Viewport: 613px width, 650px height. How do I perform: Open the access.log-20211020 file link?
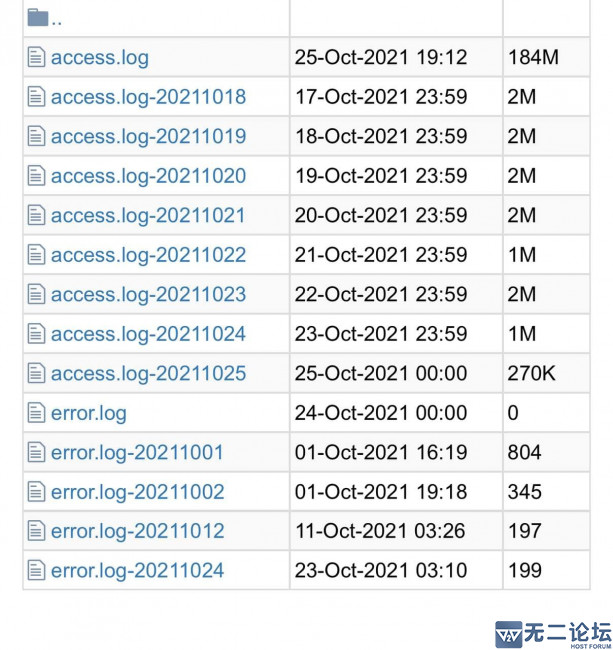click(x=148, y=176)
